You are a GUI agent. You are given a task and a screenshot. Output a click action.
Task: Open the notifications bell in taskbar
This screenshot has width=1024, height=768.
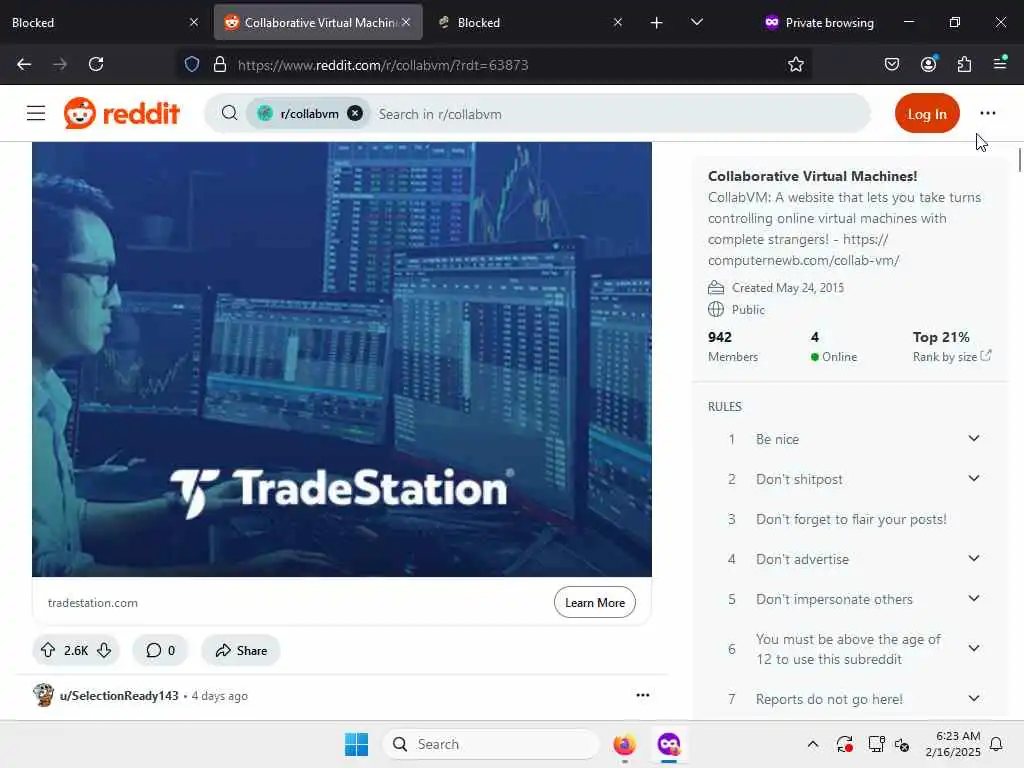[x=996, y=744]
